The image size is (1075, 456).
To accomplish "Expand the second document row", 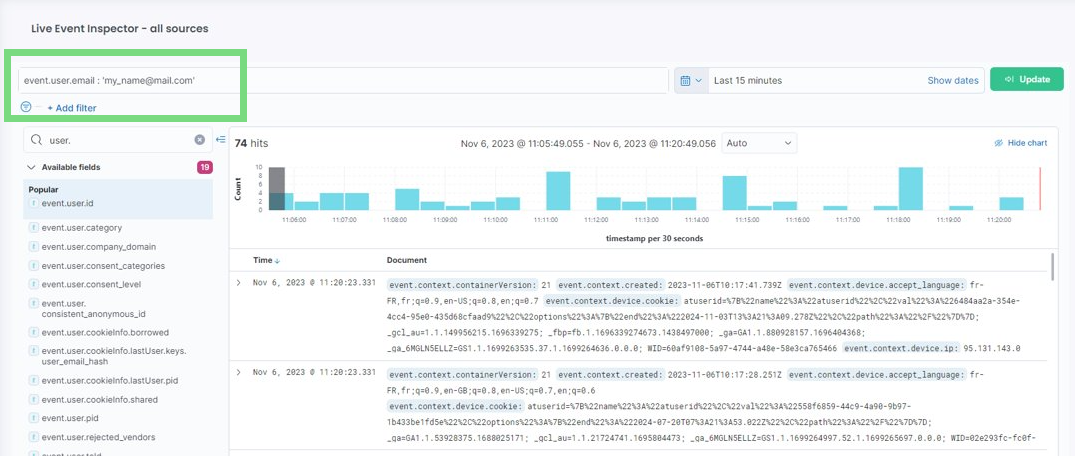I will point(238,372).
